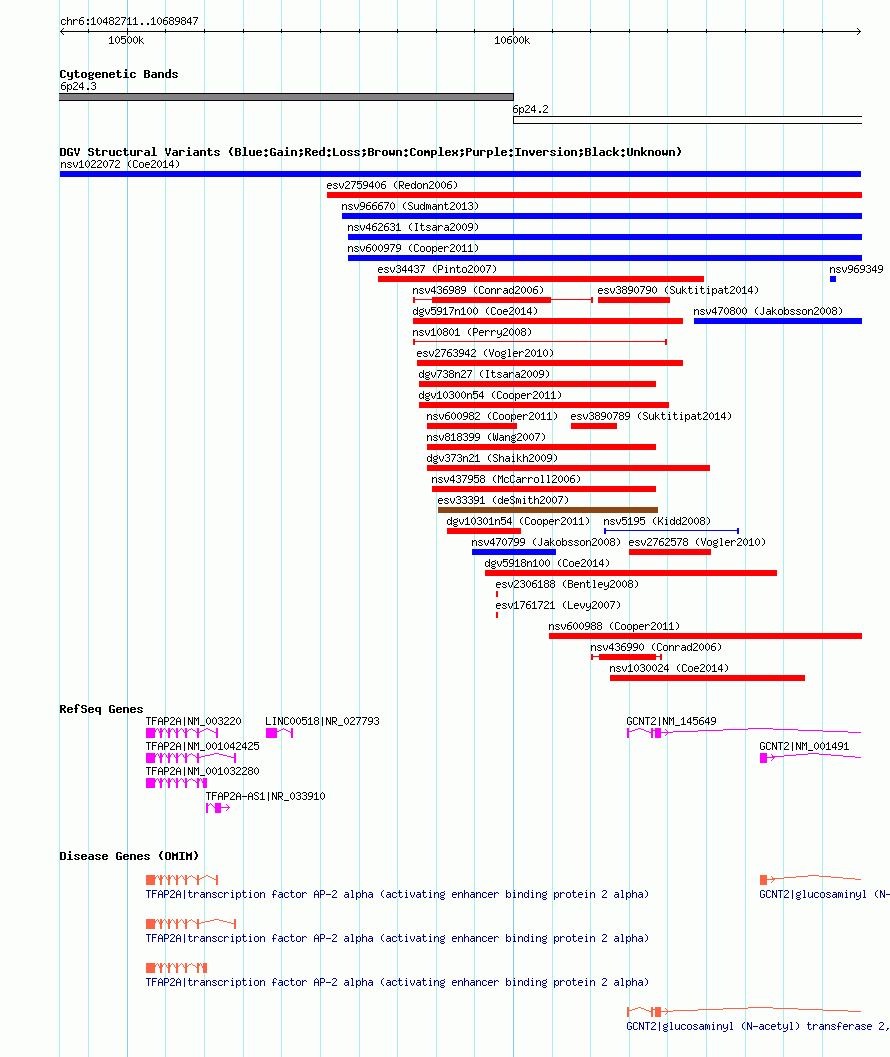Image resolution: width=890 pixels, height=1057 pixels.
Task: Select nsv10801 (Perry2008) variant
Action: click(x=539, y=342)
